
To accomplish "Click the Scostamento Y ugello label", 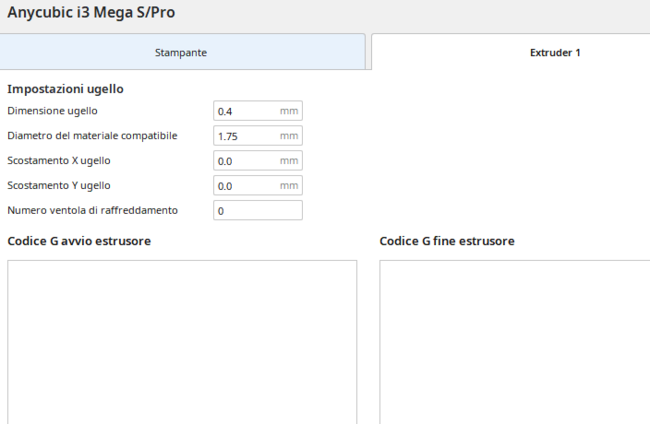I will (x=59, y=186).
